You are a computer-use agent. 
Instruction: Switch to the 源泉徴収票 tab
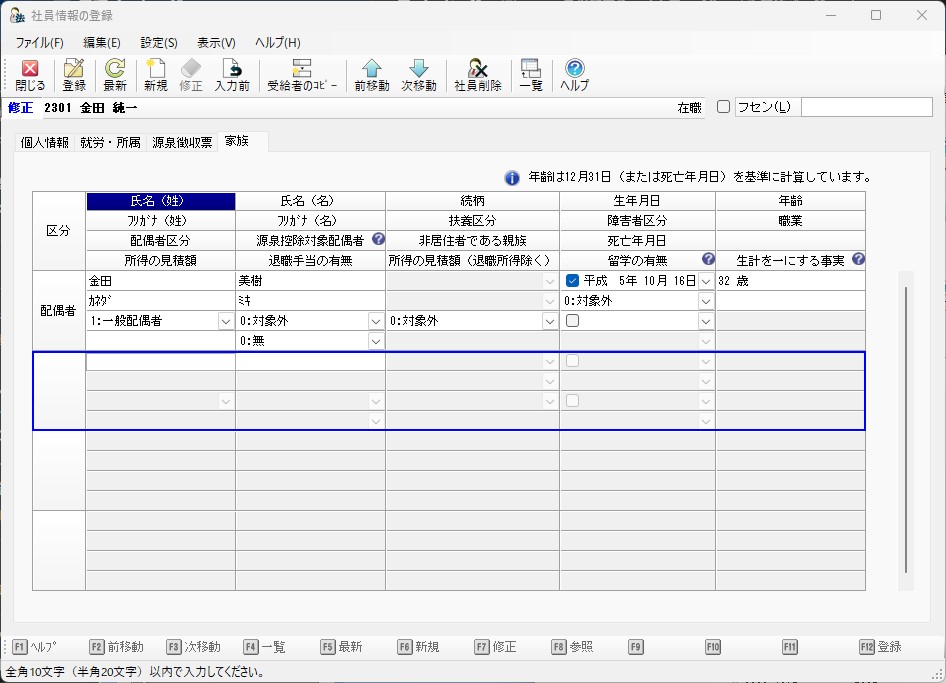(182, 143)
